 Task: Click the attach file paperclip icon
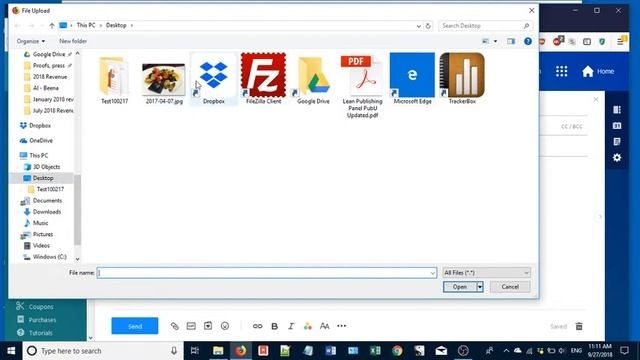tap(175, 326)
